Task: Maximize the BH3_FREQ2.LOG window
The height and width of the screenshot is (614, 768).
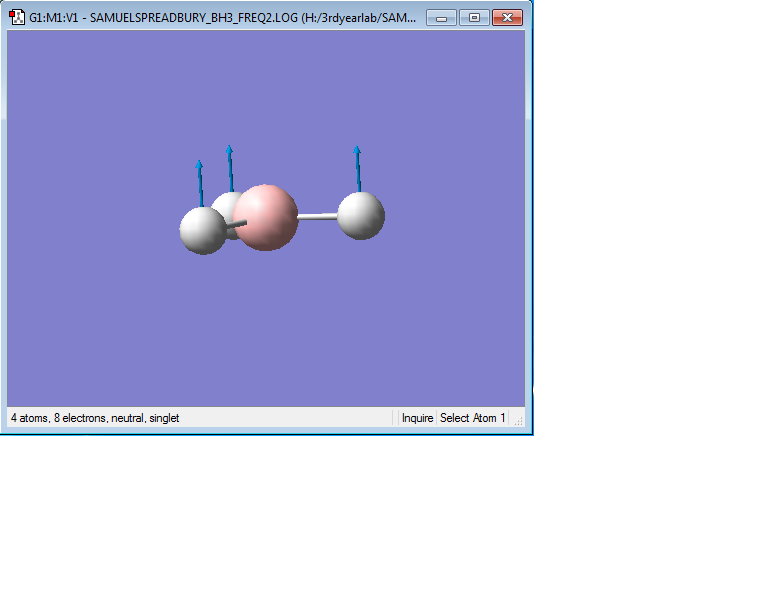Action: pyautogui.click(x=474, y=18)
